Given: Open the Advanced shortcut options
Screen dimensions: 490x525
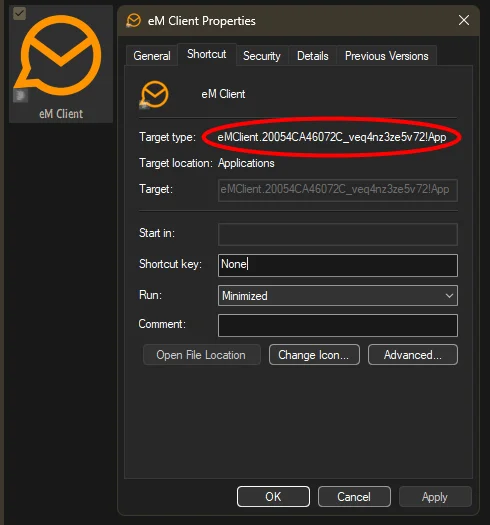Looking at the screenshot, I should click(413, 355).
